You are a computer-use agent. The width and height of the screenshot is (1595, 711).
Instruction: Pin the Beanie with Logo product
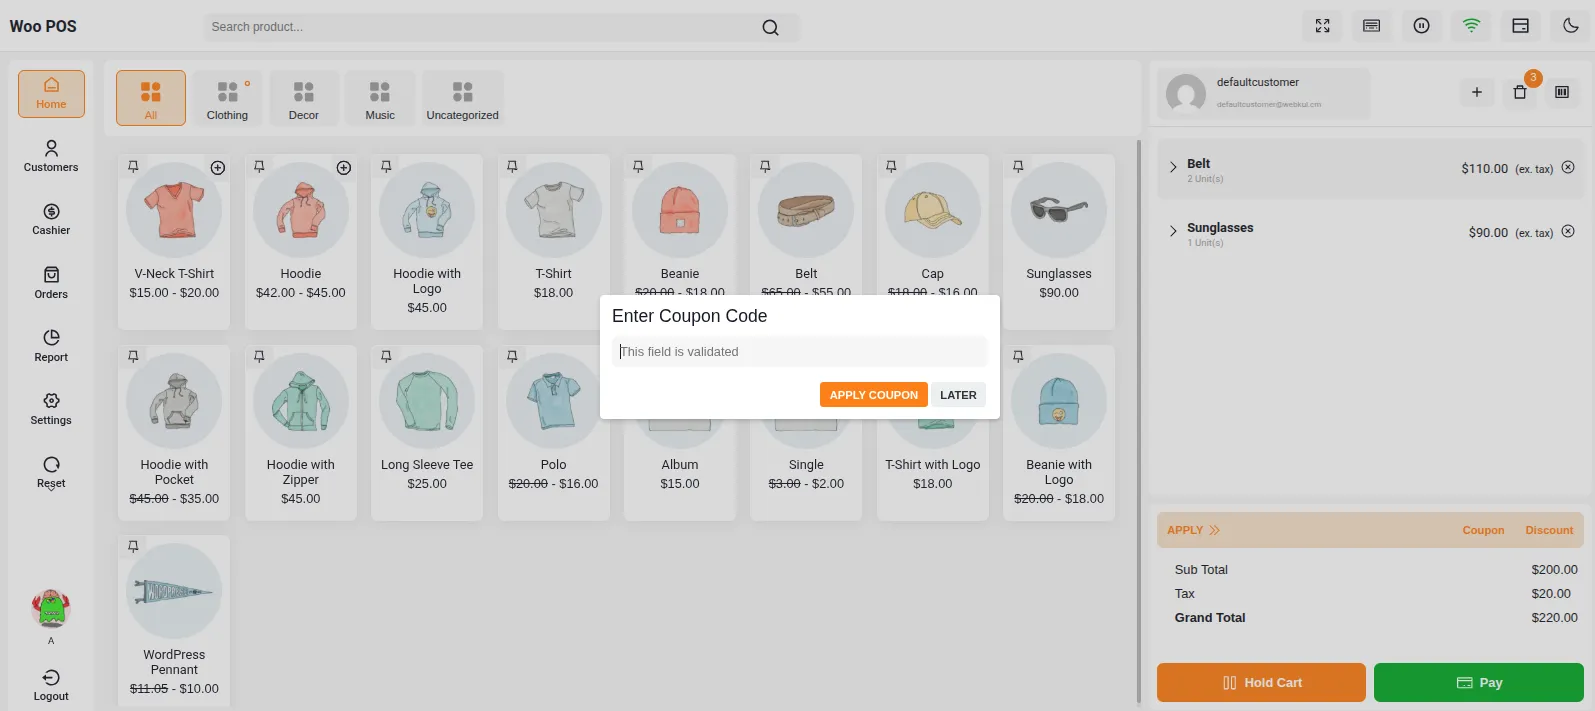pos(1018,357)
